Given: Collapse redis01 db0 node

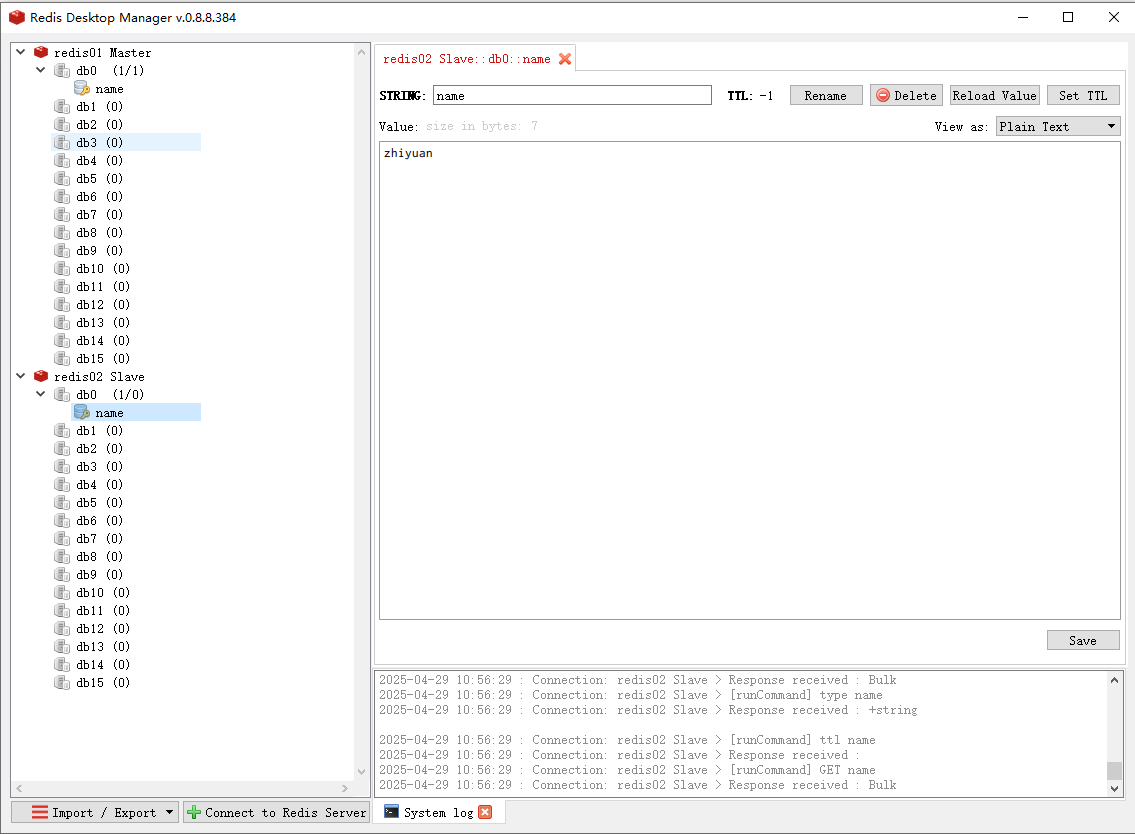Looking at the screenshot, I should 41,70.
